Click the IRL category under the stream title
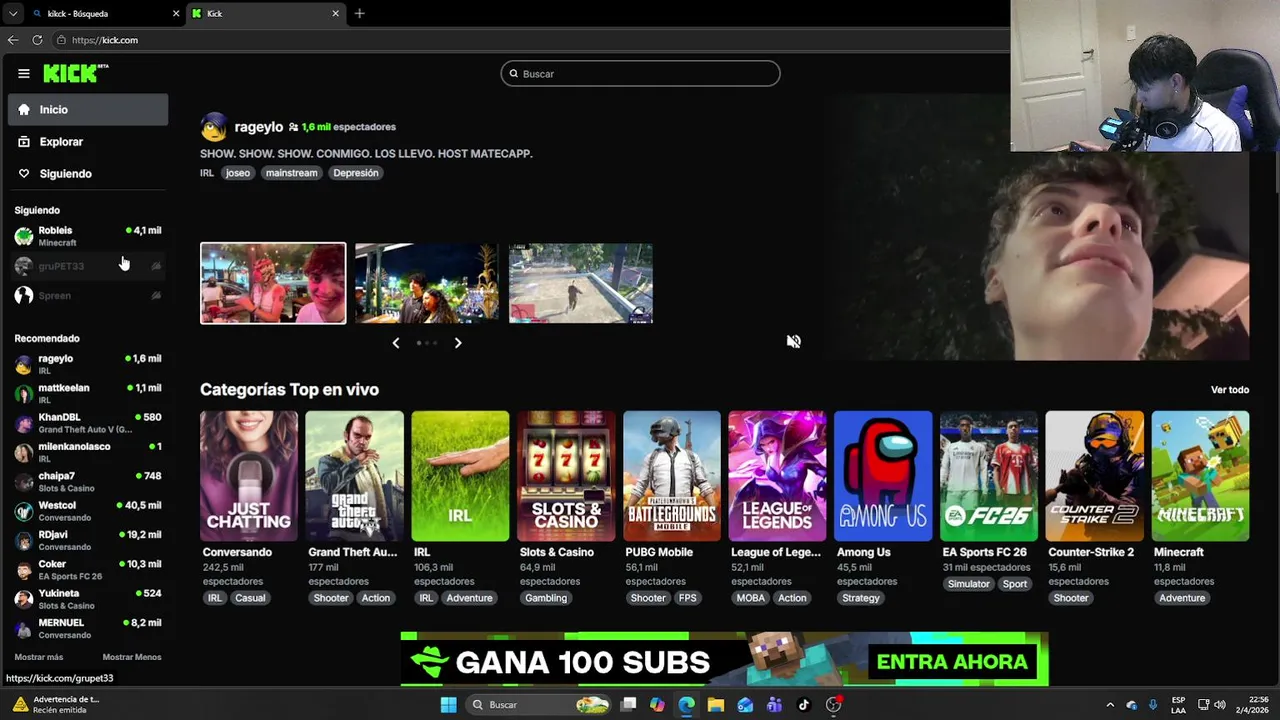This screenshot has width=1280, height=720. [207, 173]
